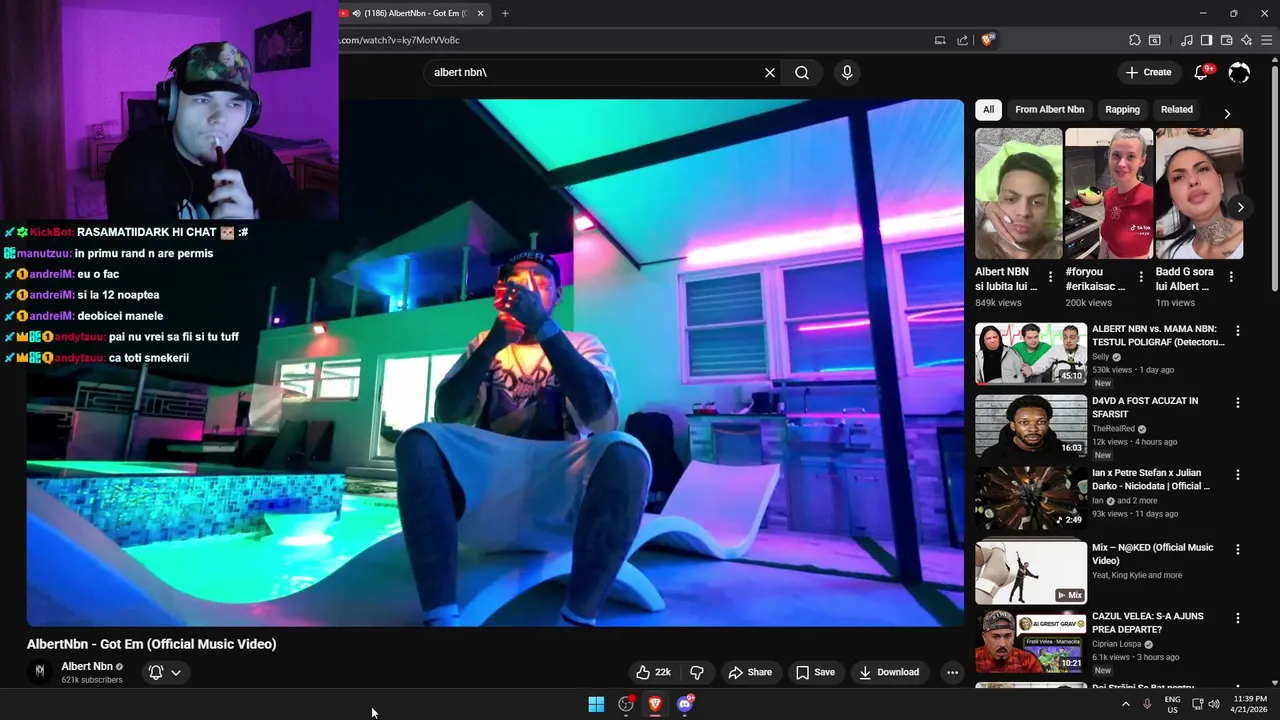
Task: Select the Rapping filter chip
Action: [x=1122, y=110]
